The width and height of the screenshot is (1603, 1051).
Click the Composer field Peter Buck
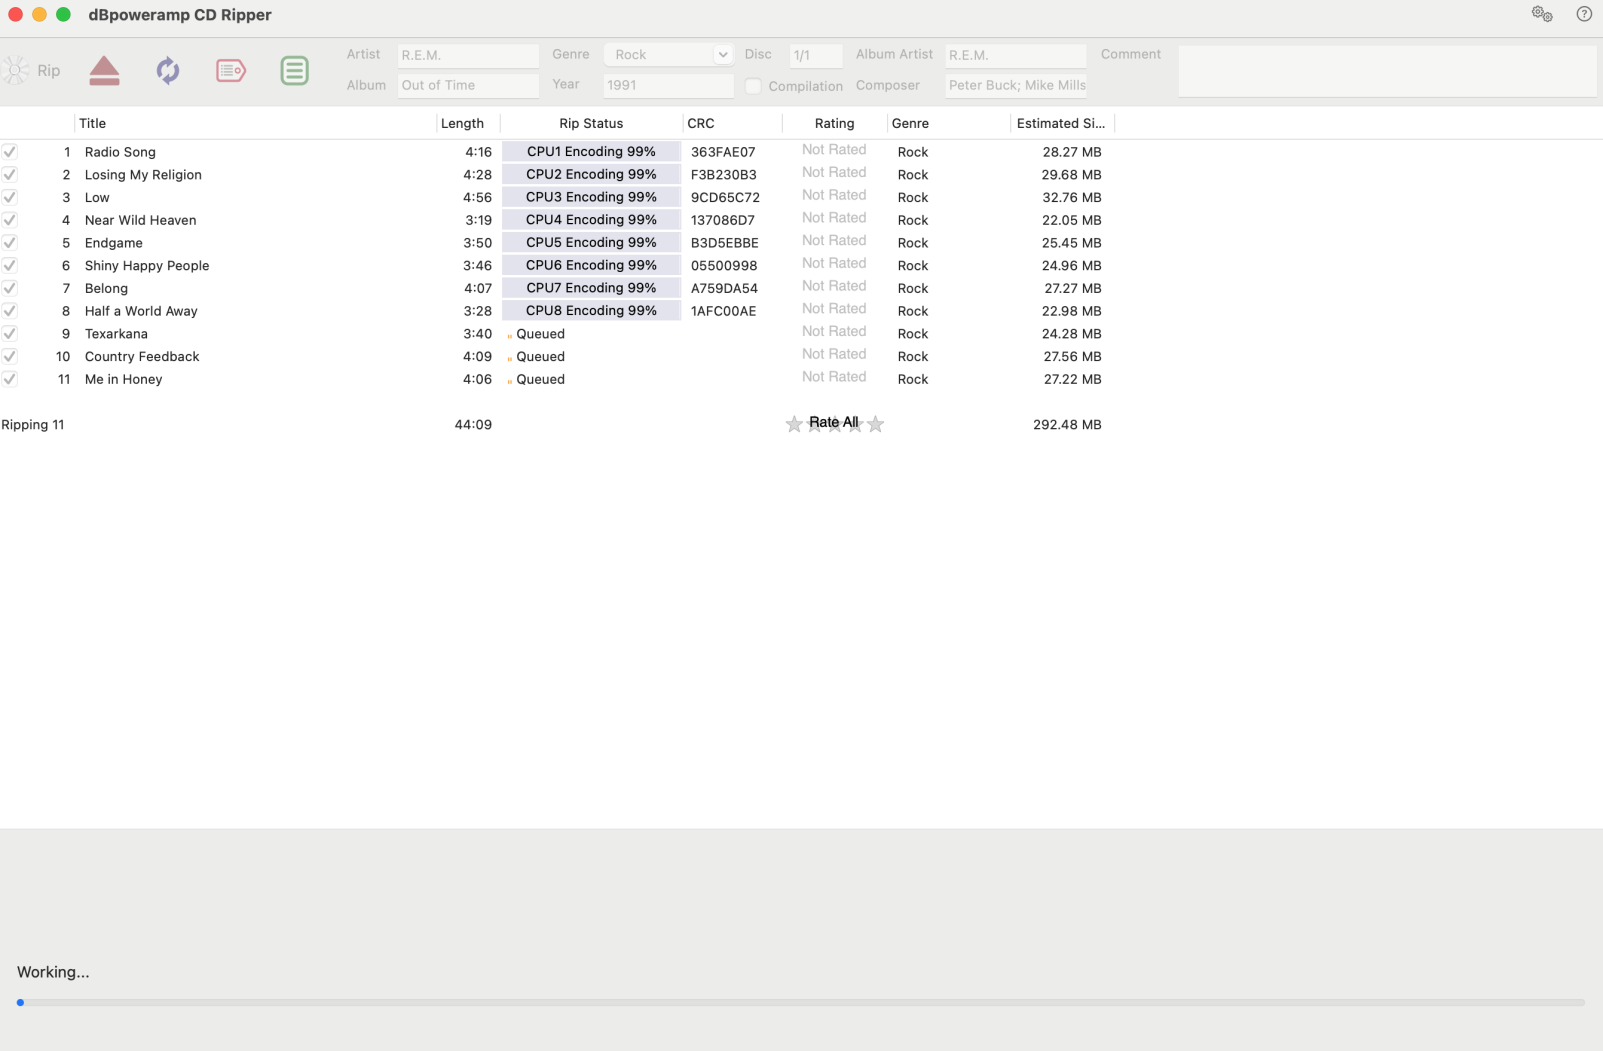[1016, 85]
